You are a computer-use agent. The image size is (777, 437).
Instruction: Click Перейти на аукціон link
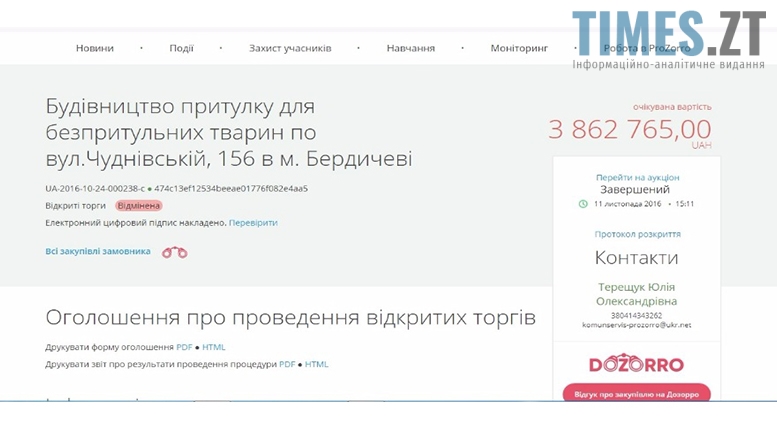coord(636,176)
